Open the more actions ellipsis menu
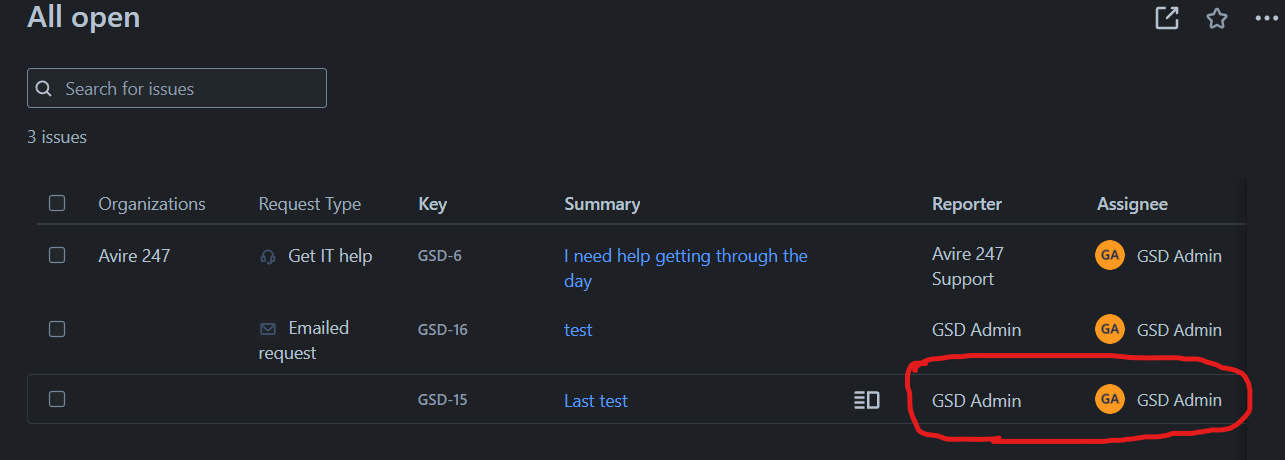1285x460 pixels. point(1267,18)
